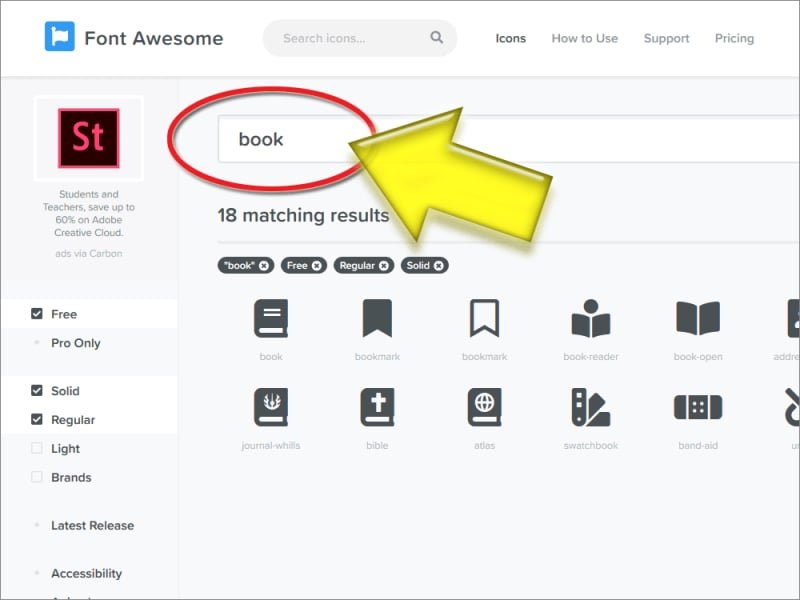Select the journal-whills icon
This screenshot has height=600, width=800.
click(271, 408)
